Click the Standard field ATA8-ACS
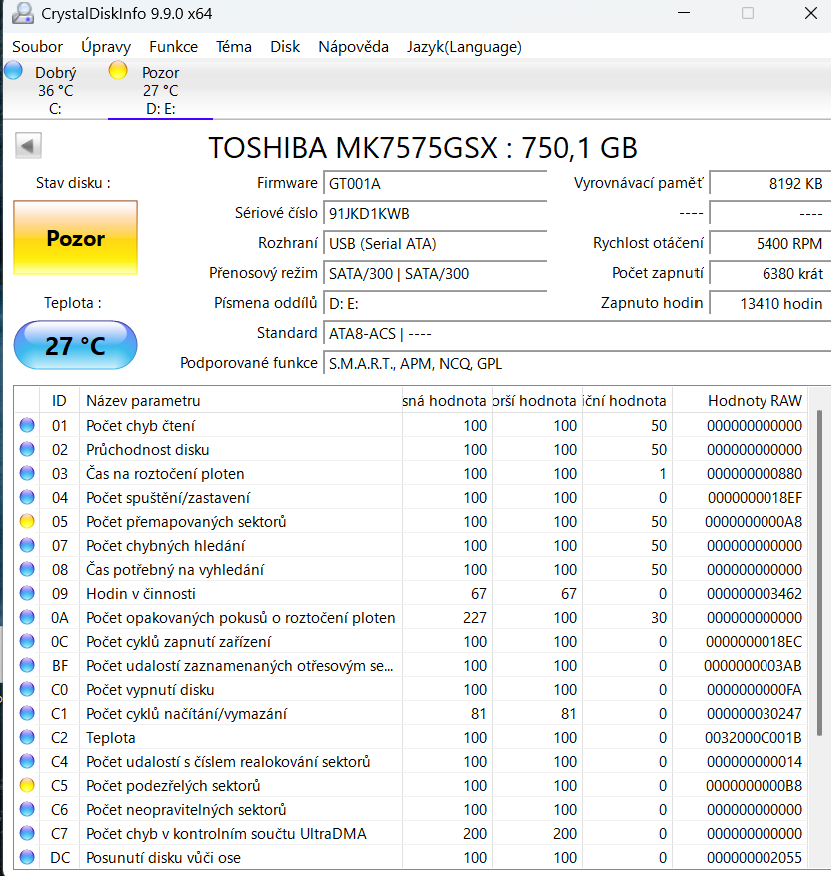Viewport: 831px width, 876px height. pyautogui.click(x=577, y=334)
